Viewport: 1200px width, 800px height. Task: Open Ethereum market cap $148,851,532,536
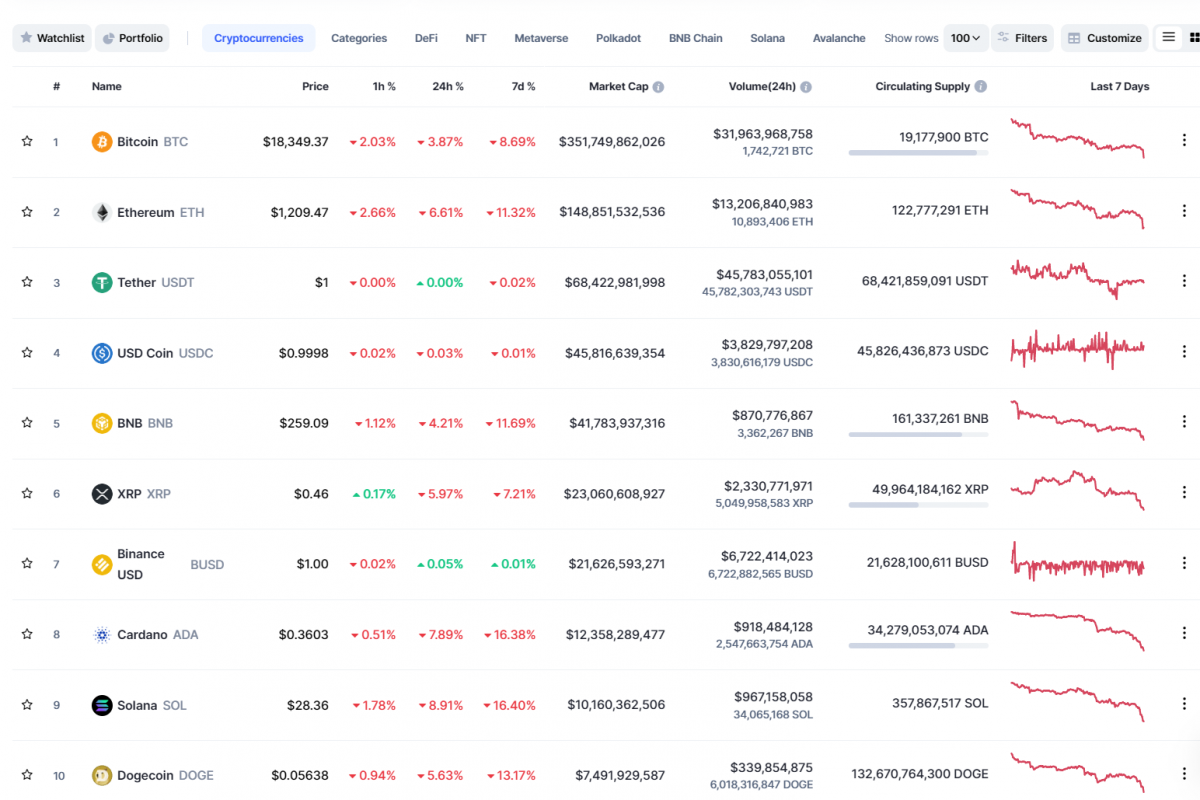click(612, 212)
